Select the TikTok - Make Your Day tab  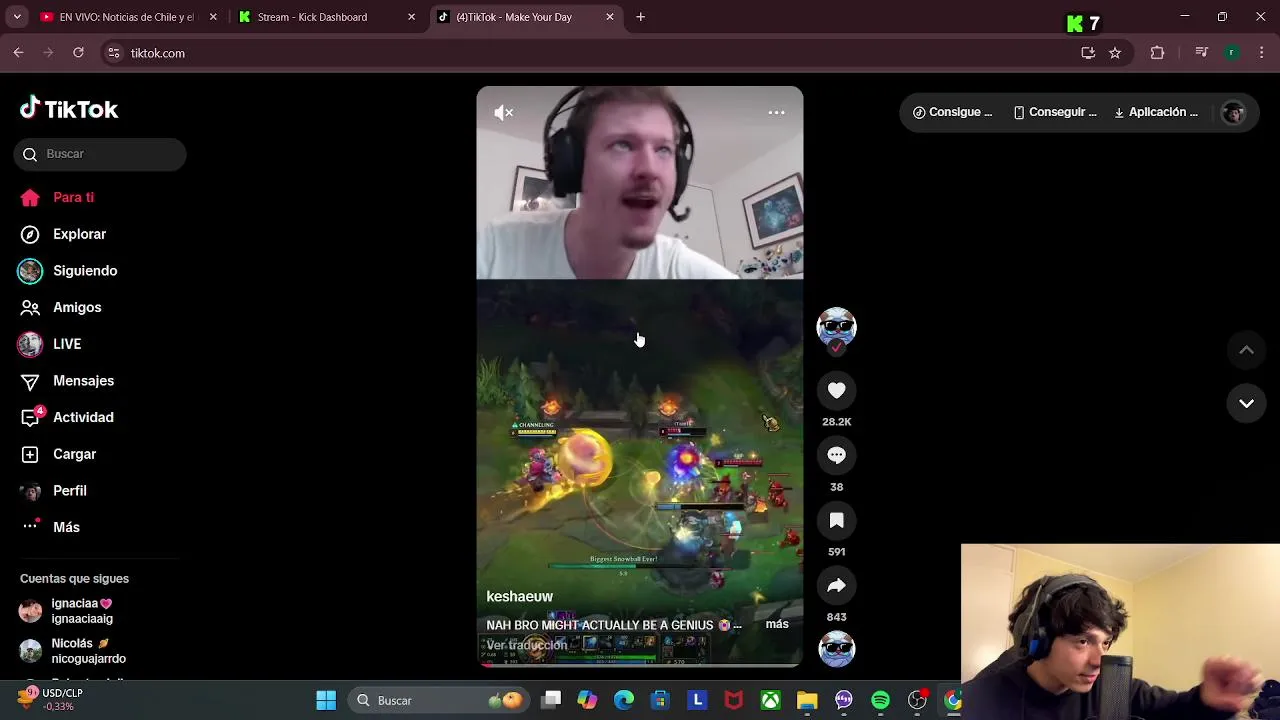524,17
